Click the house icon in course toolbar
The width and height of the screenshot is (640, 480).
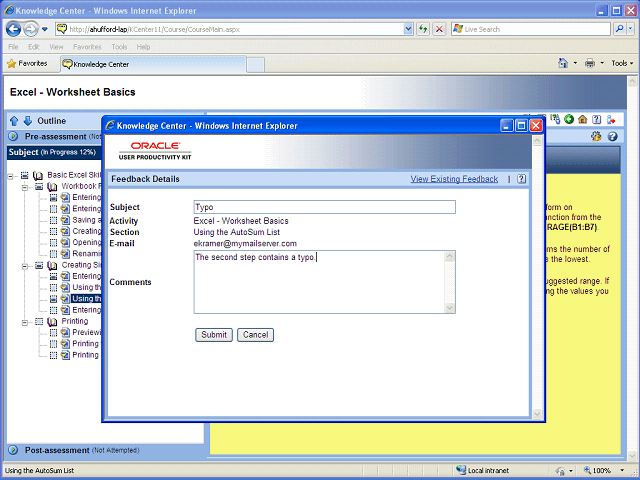click(x=582, y=119)
